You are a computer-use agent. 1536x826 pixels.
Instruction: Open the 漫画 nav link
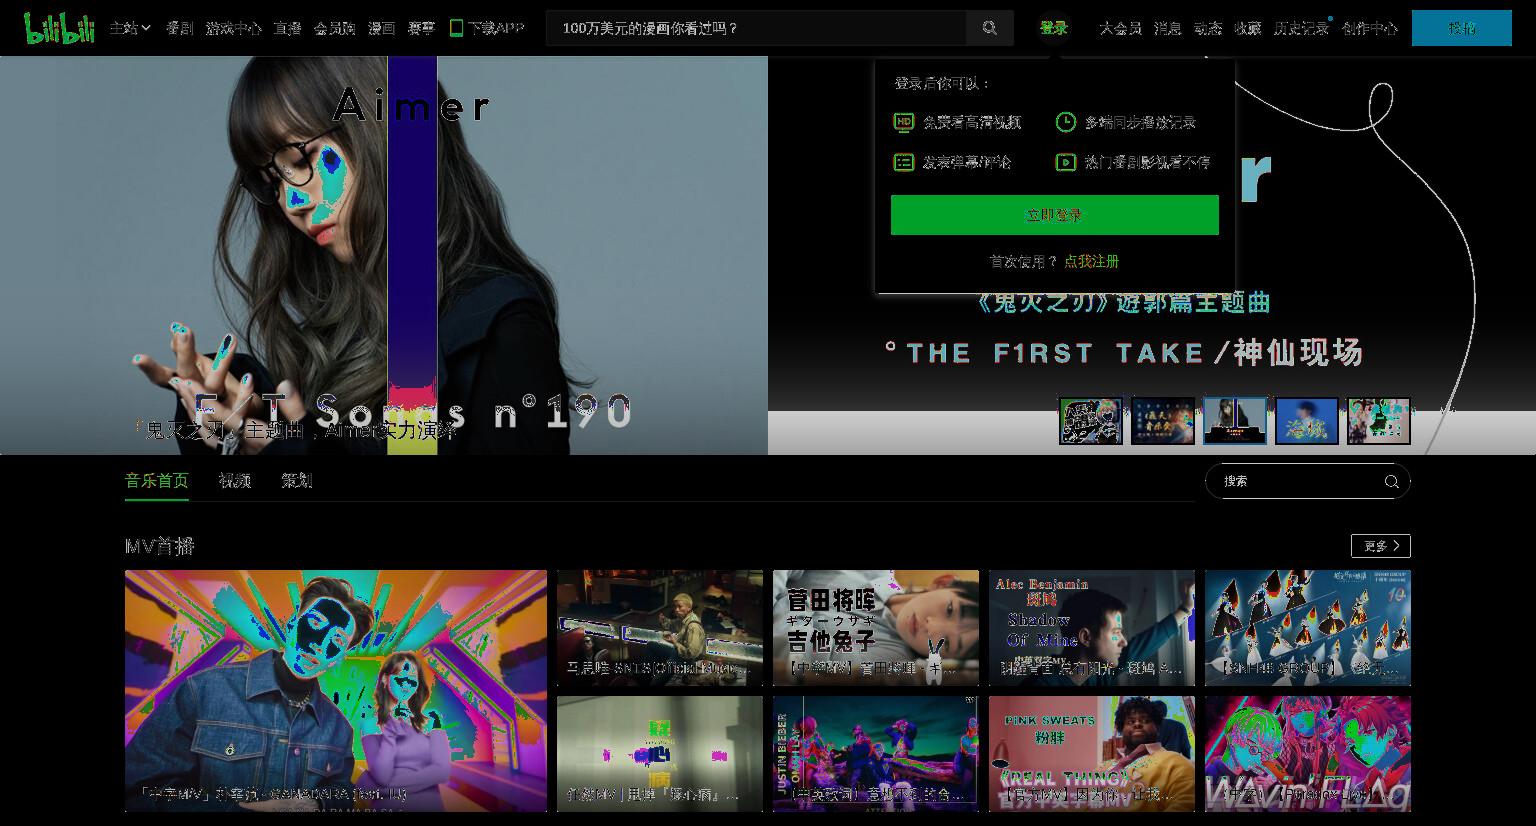coord(381,28)
